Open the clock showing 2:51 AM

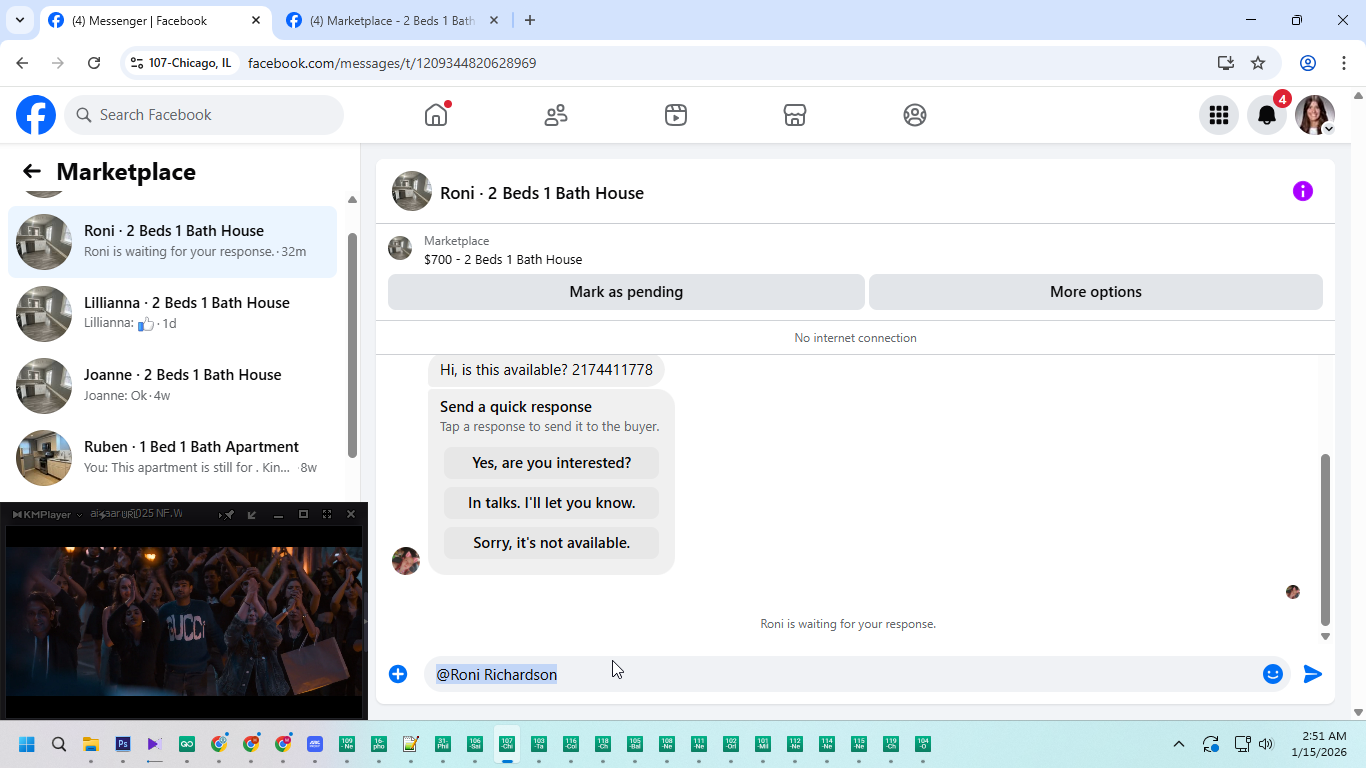(x=1319, y=744)
